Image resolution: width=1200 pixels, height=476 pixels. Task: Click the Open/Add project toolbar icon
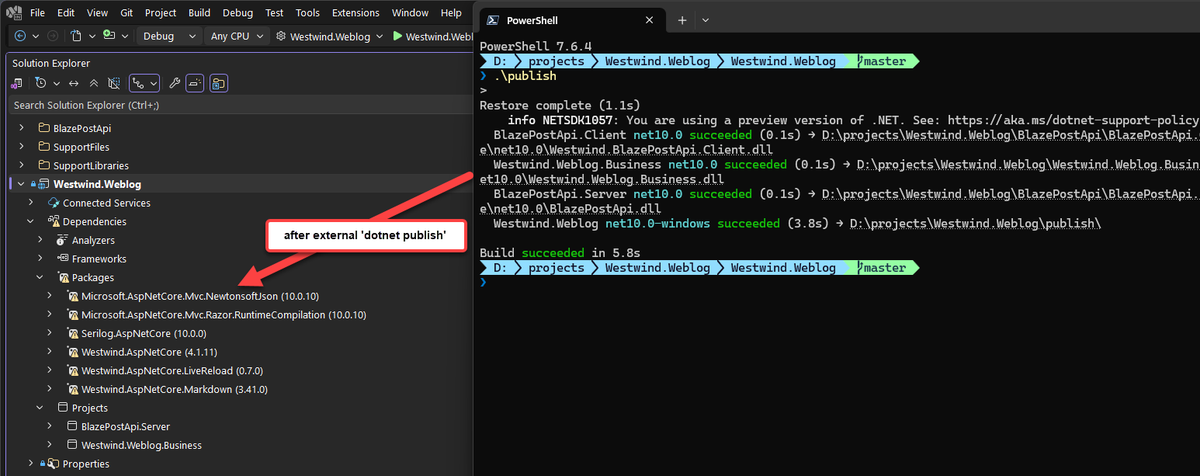pyautogui.click(x=109, y=36)
